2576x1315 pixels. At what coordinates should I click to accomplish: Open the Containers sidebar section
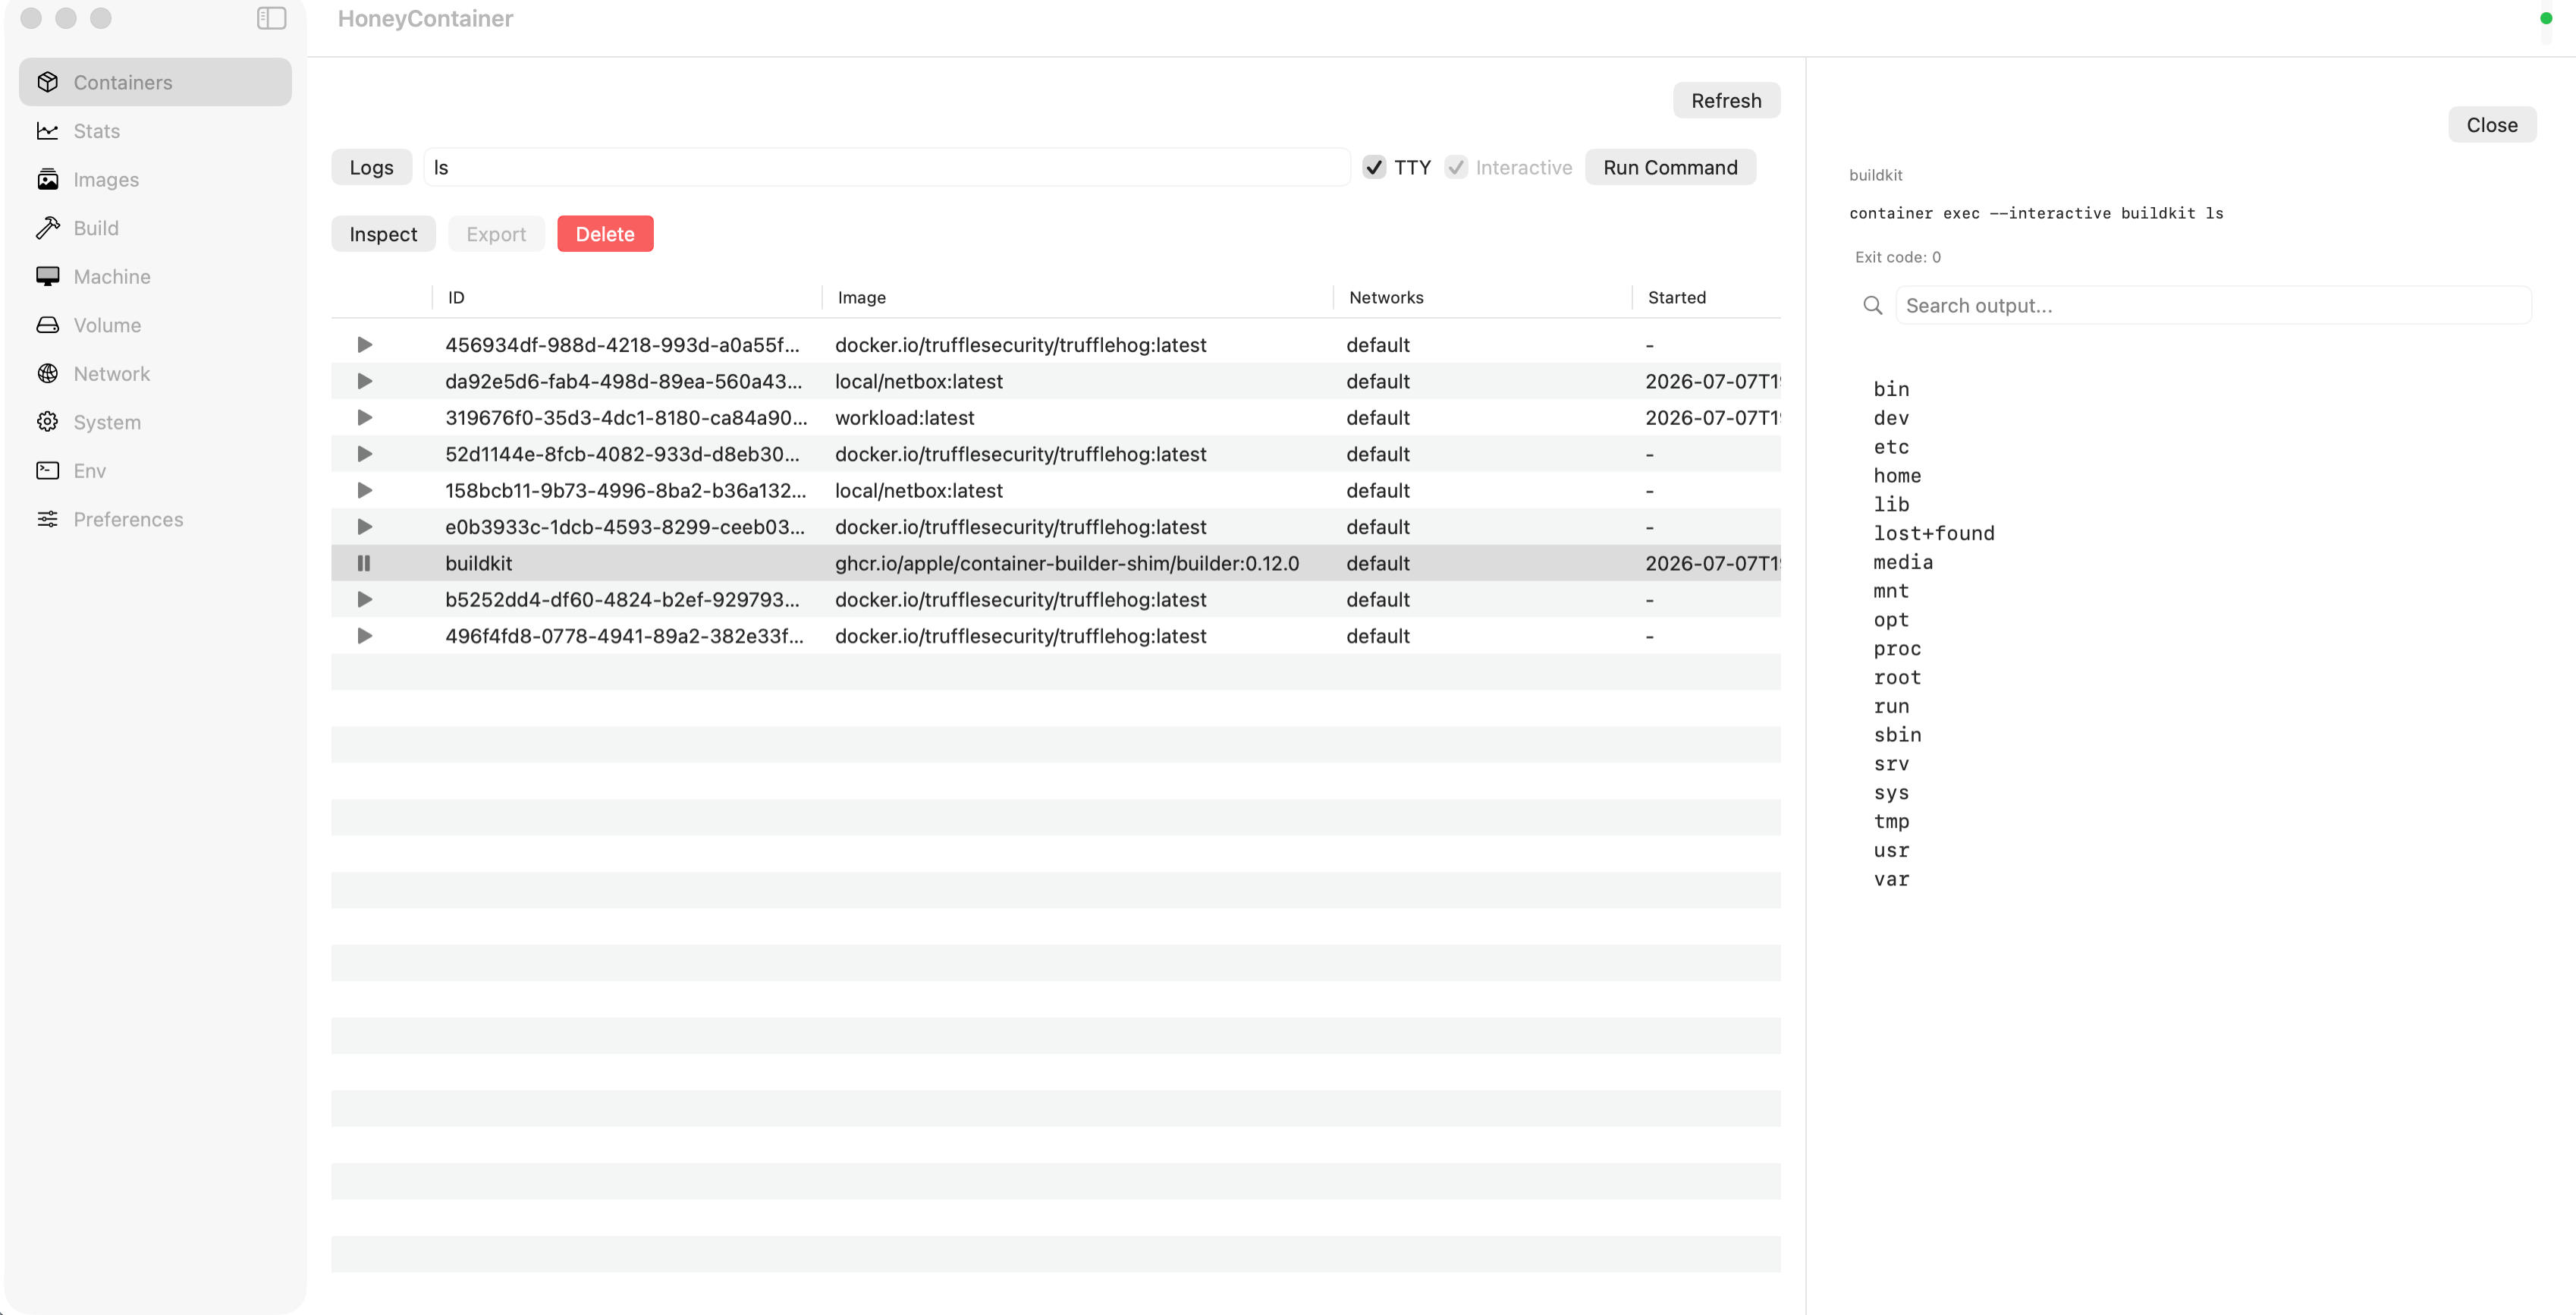tap(155, 82)
